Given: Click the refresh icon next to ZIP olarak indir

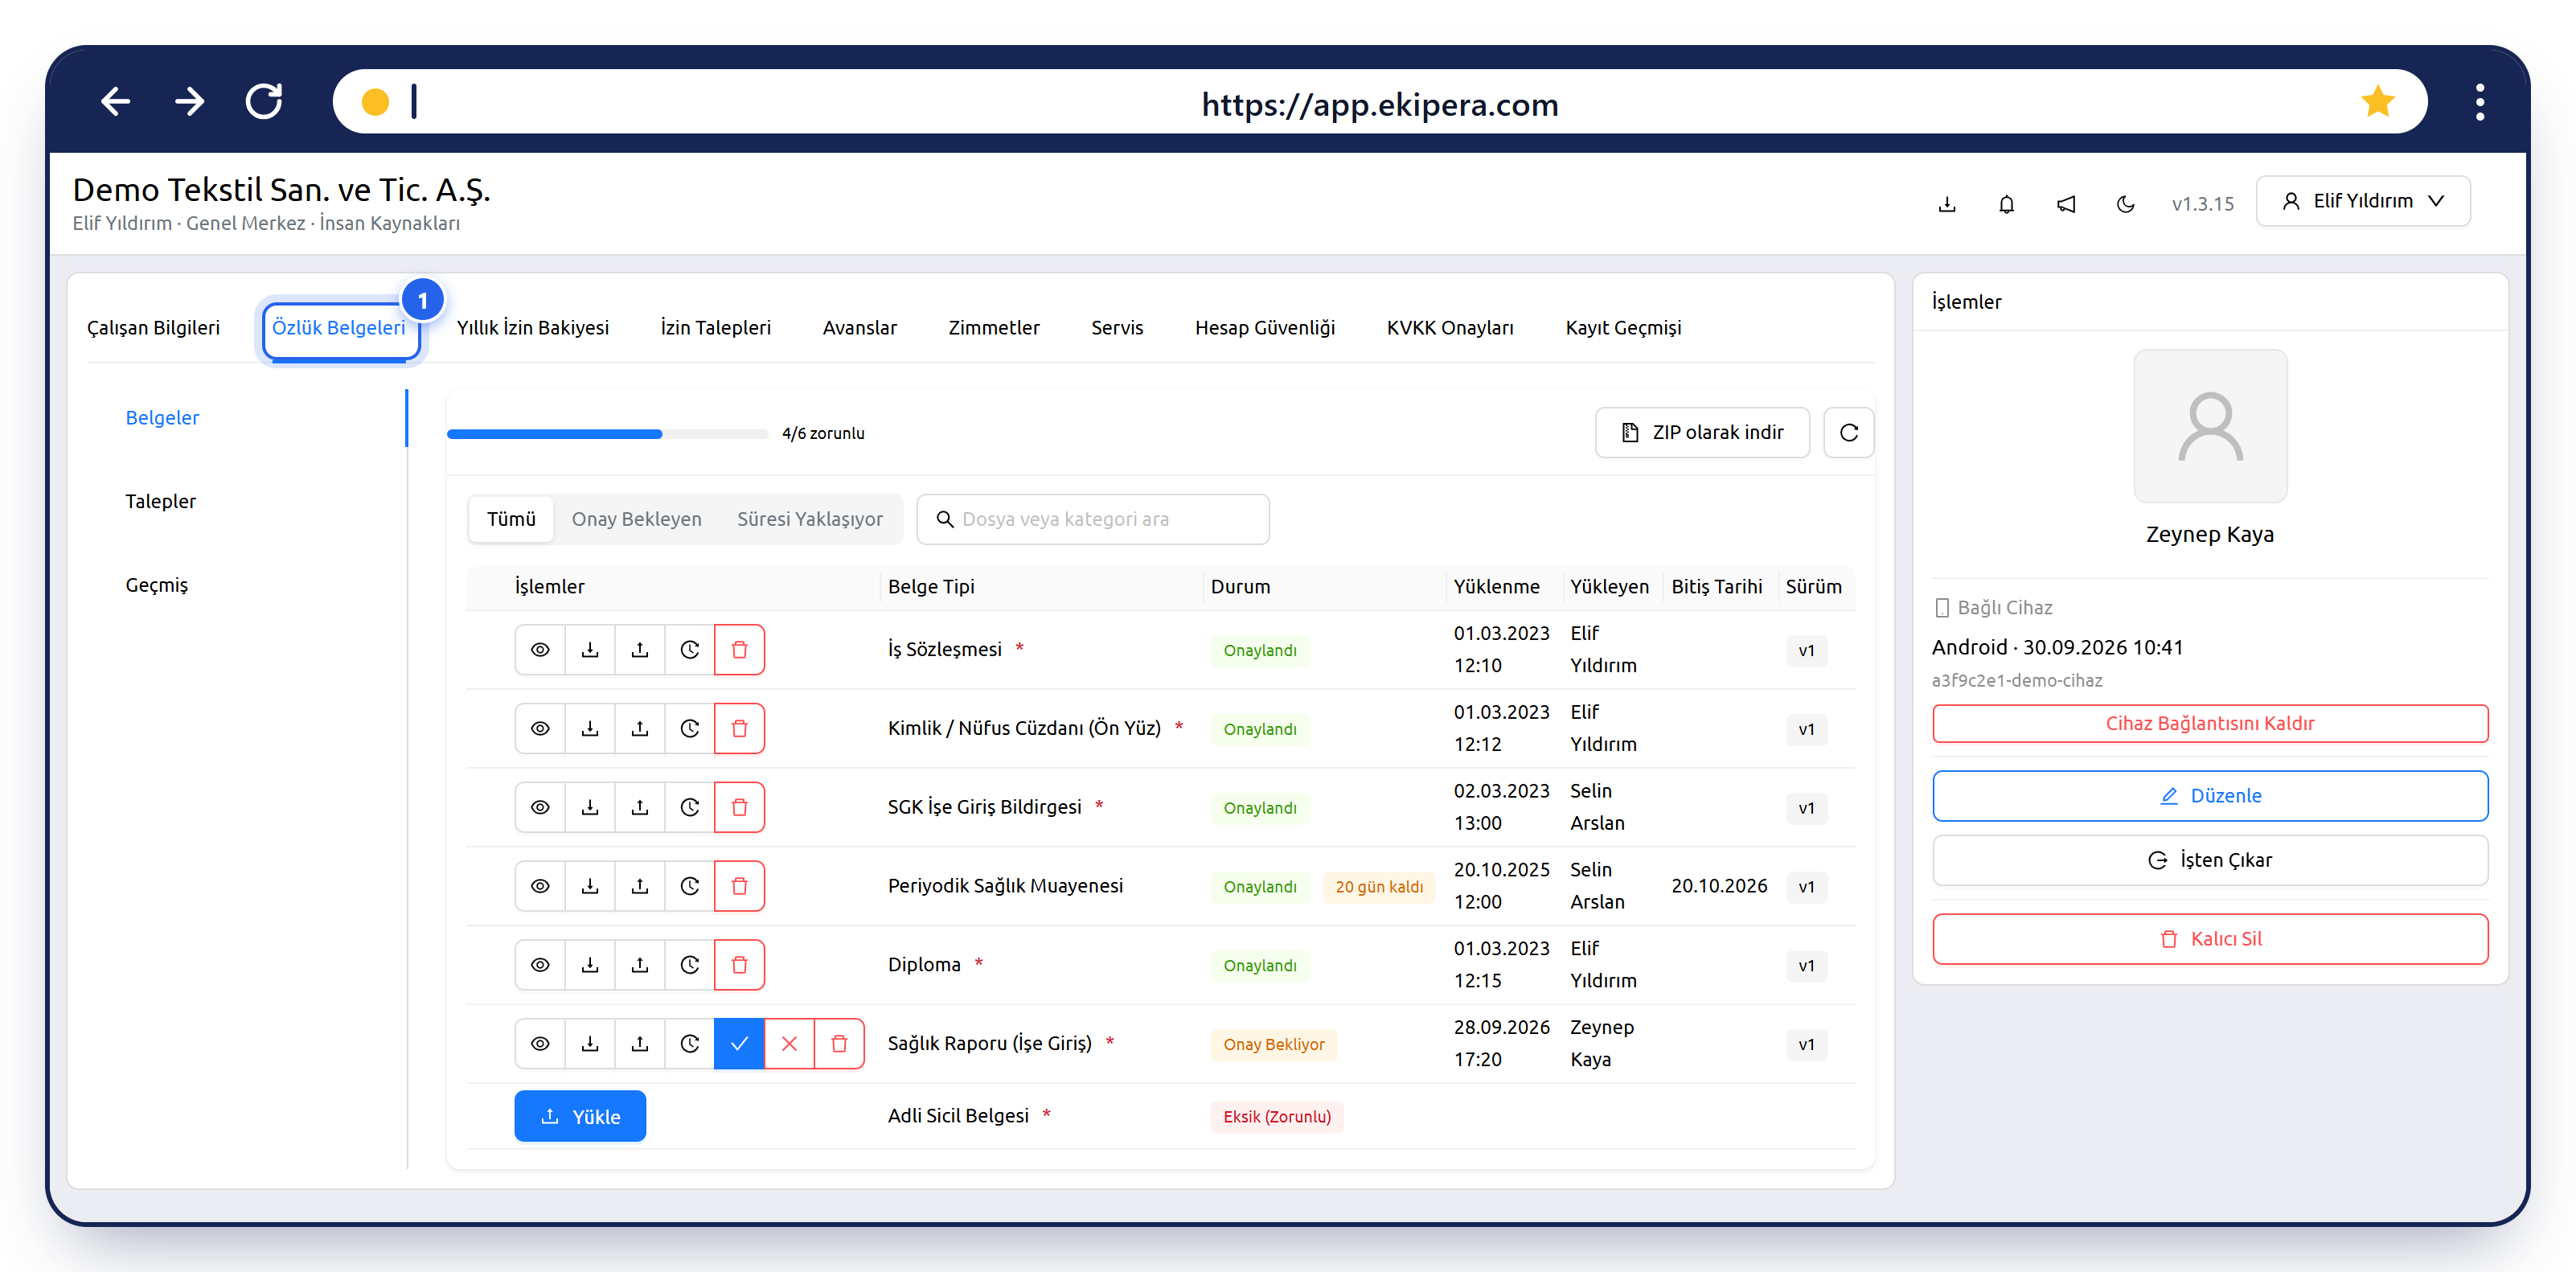Looking at the screenshot, I should click(x=1849, y=433).
